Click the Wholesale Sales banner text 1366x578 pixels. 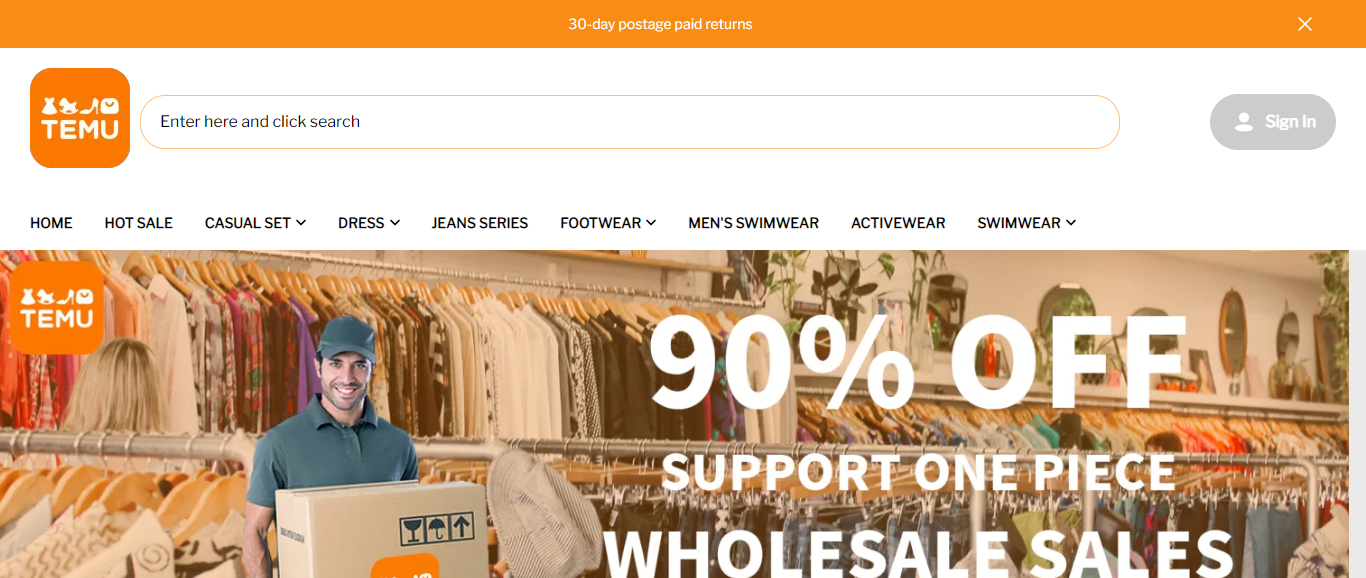(917, 551)
